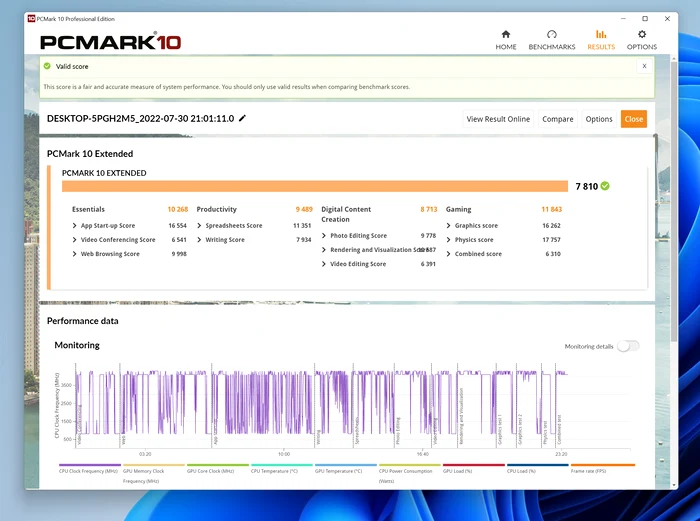This screenshot has width=700, height=521.
Task: Open the result Options button
Action: [x=599, y=119]
